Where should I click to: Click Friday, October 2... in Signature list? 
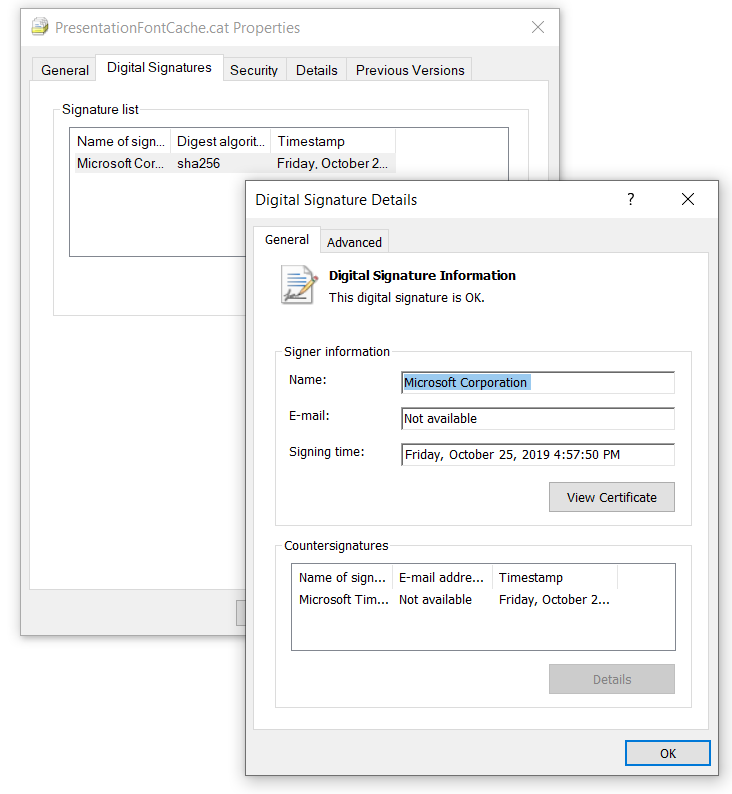332,163
